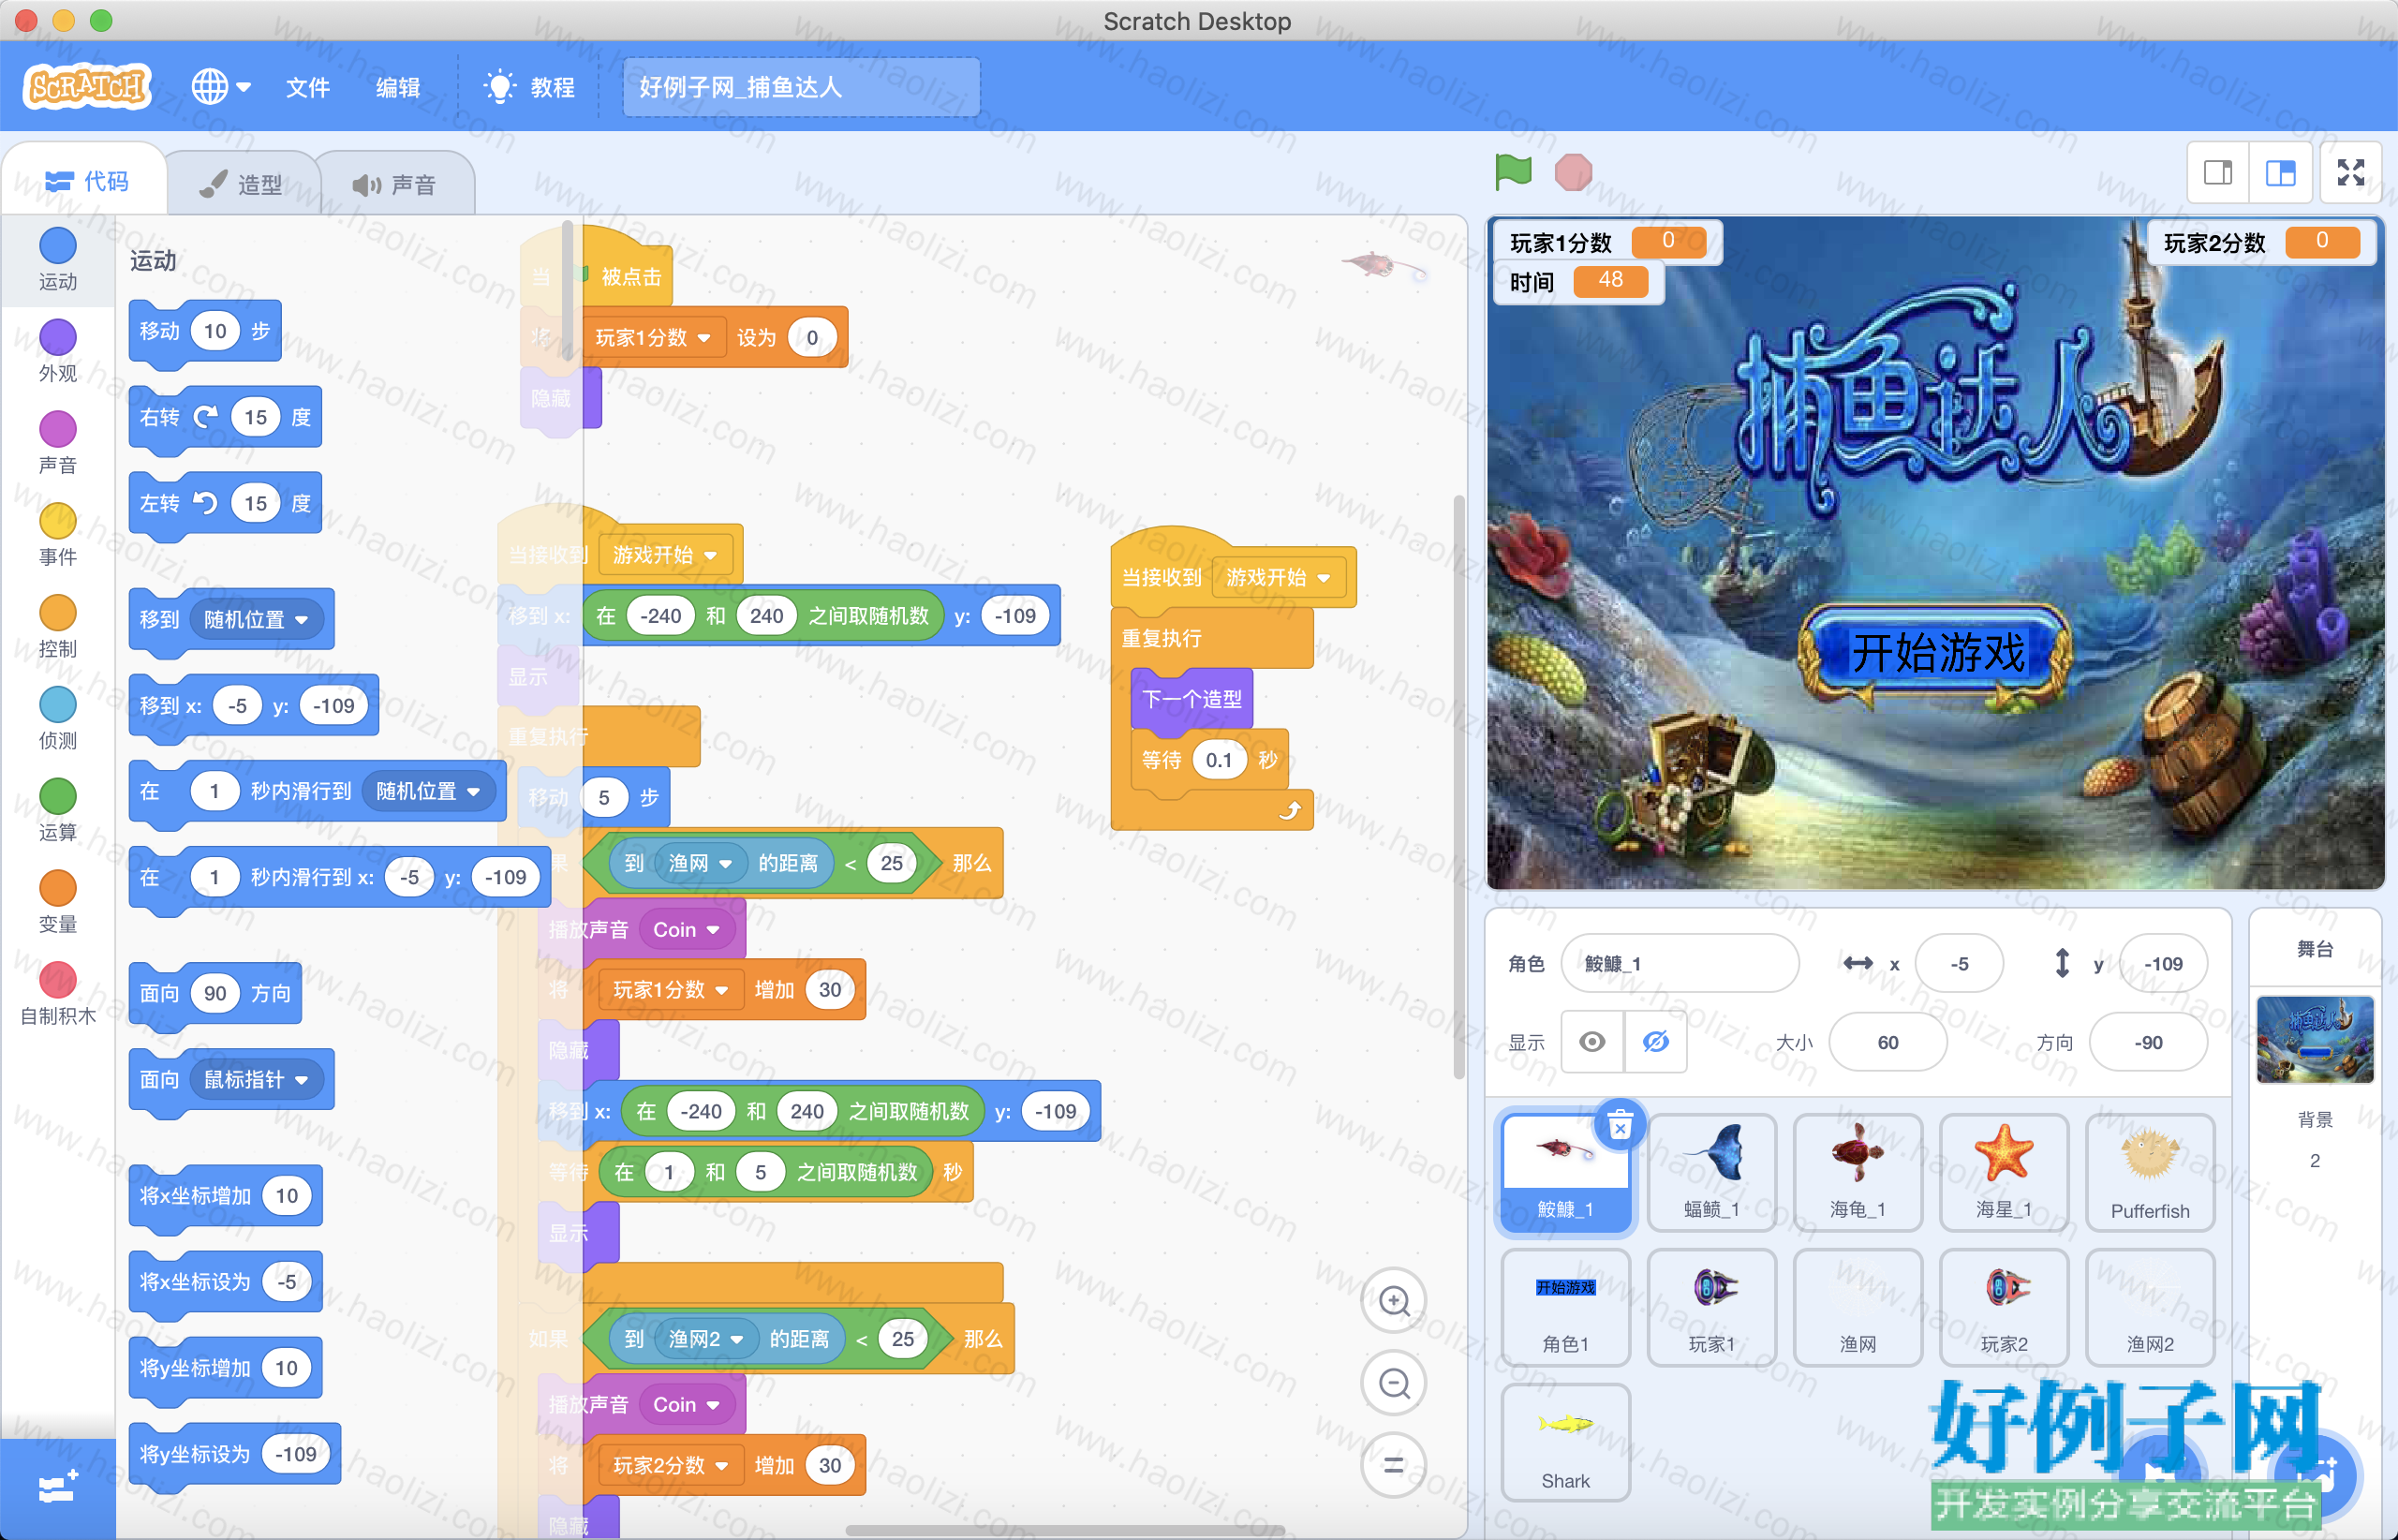
Task: Select the 声音 block category circle
Action: tap(58, 429)
